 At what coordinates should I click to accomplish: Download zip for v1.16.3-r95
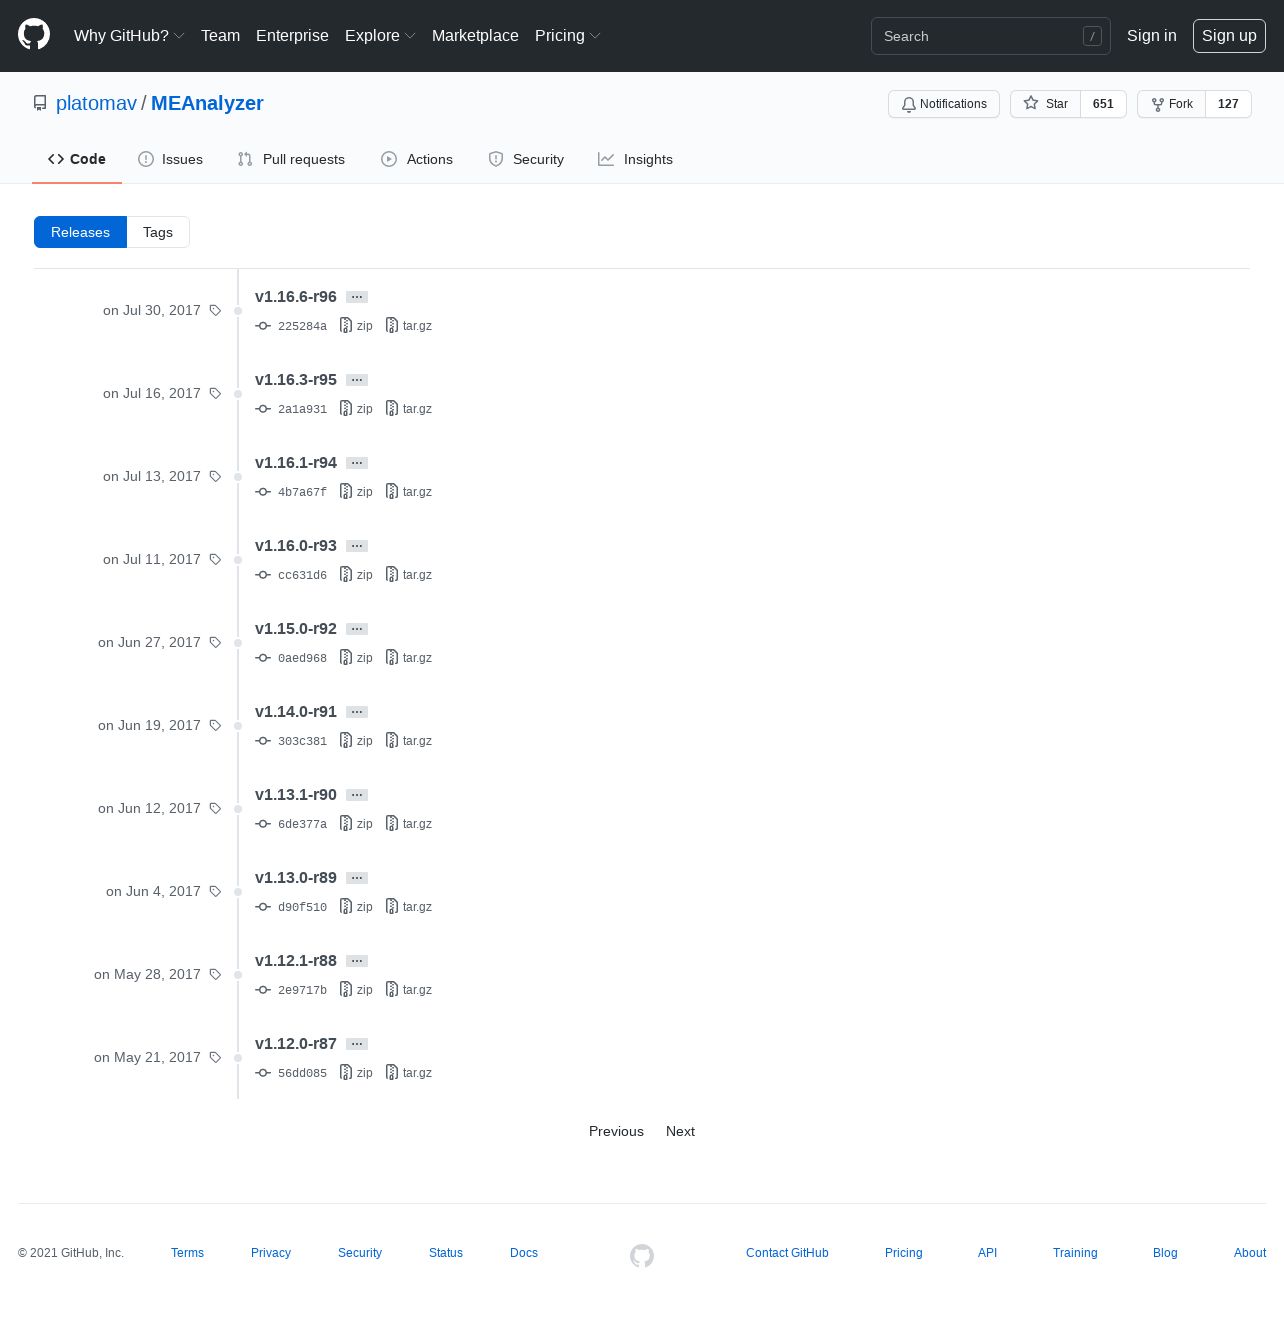point(356,409)
